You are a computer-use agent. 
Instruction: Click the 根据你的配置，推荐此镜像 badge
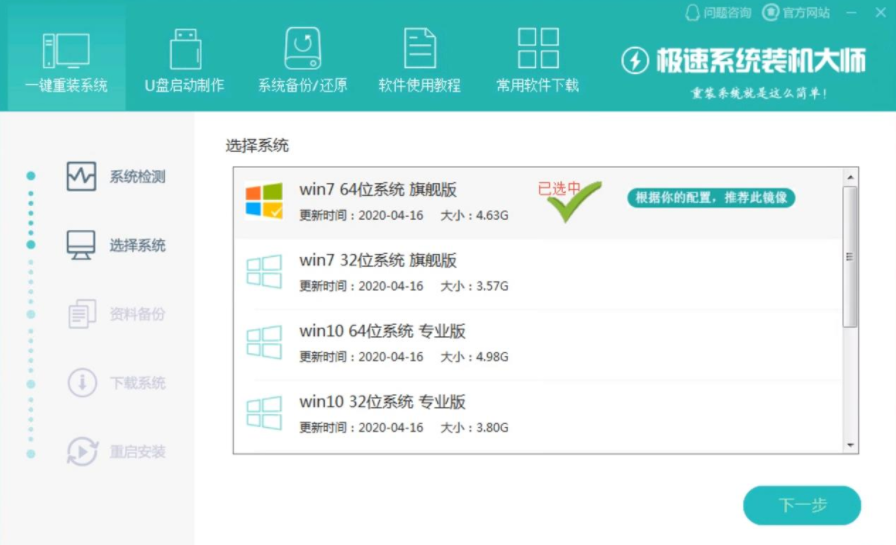click(711, 197)
